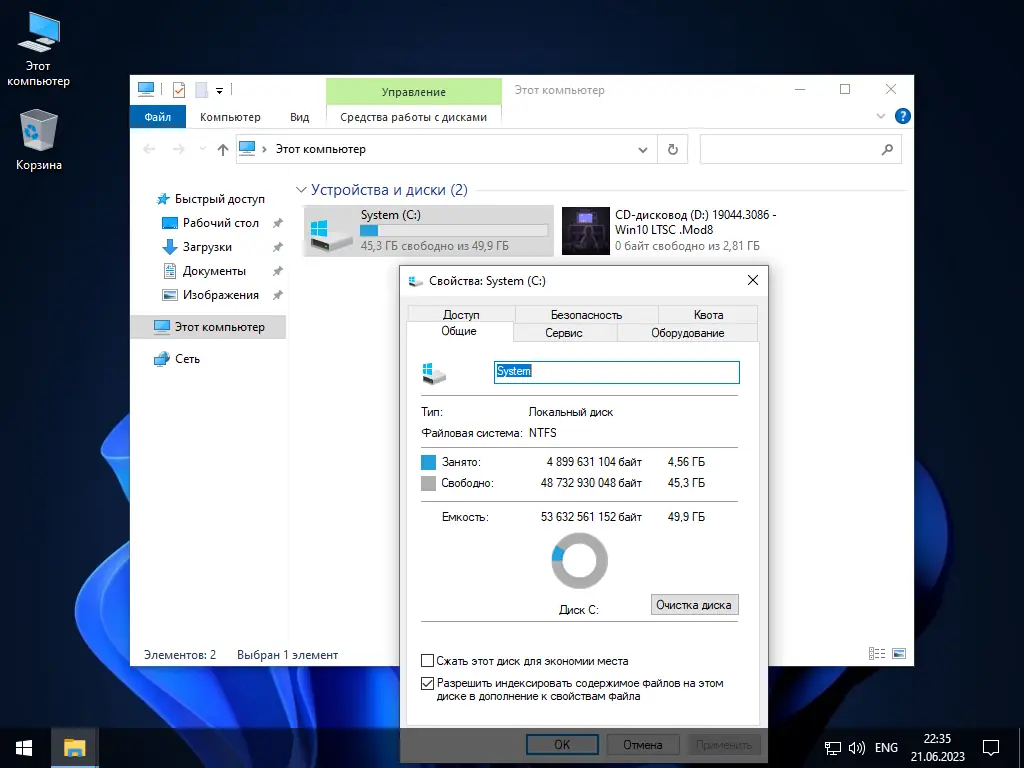Open the Безопасность tab in properties dialog
The height and width of the screenshot is (768, 1024).
[586, 314]
